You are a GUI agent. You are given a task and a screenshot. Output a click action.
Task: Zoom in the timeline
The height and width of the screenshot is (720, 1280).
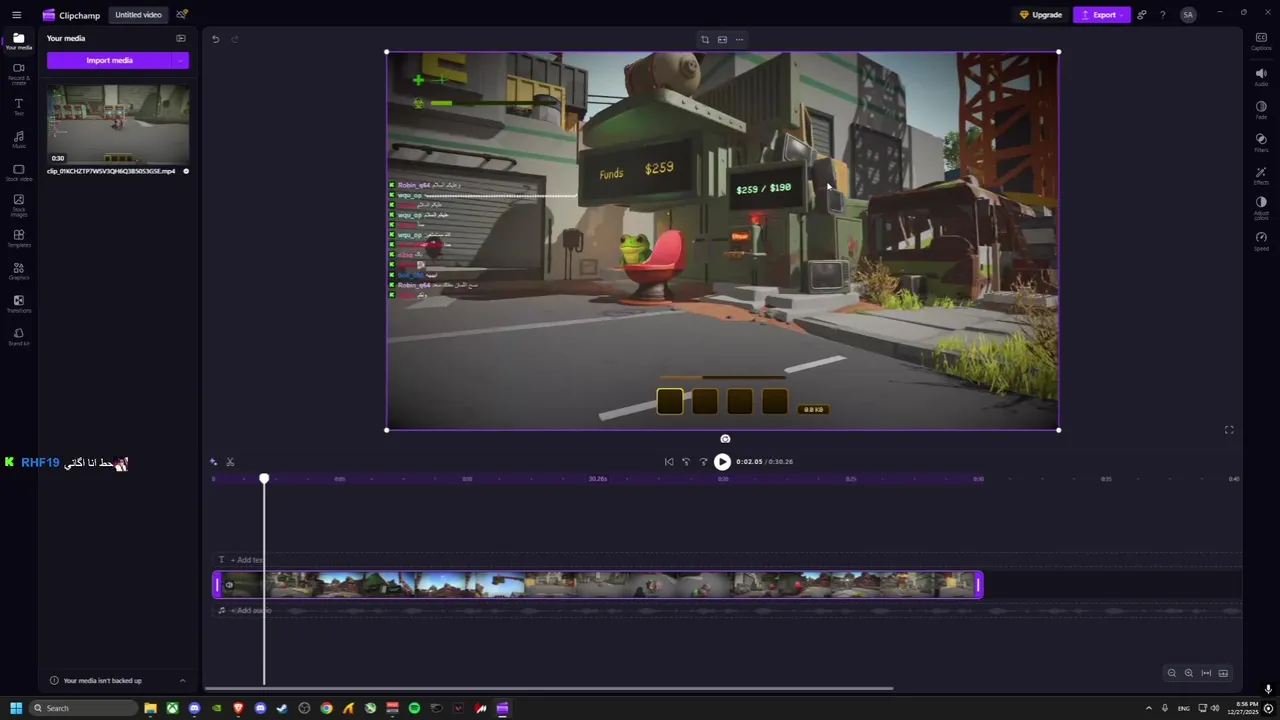(x=1188, y=673)
